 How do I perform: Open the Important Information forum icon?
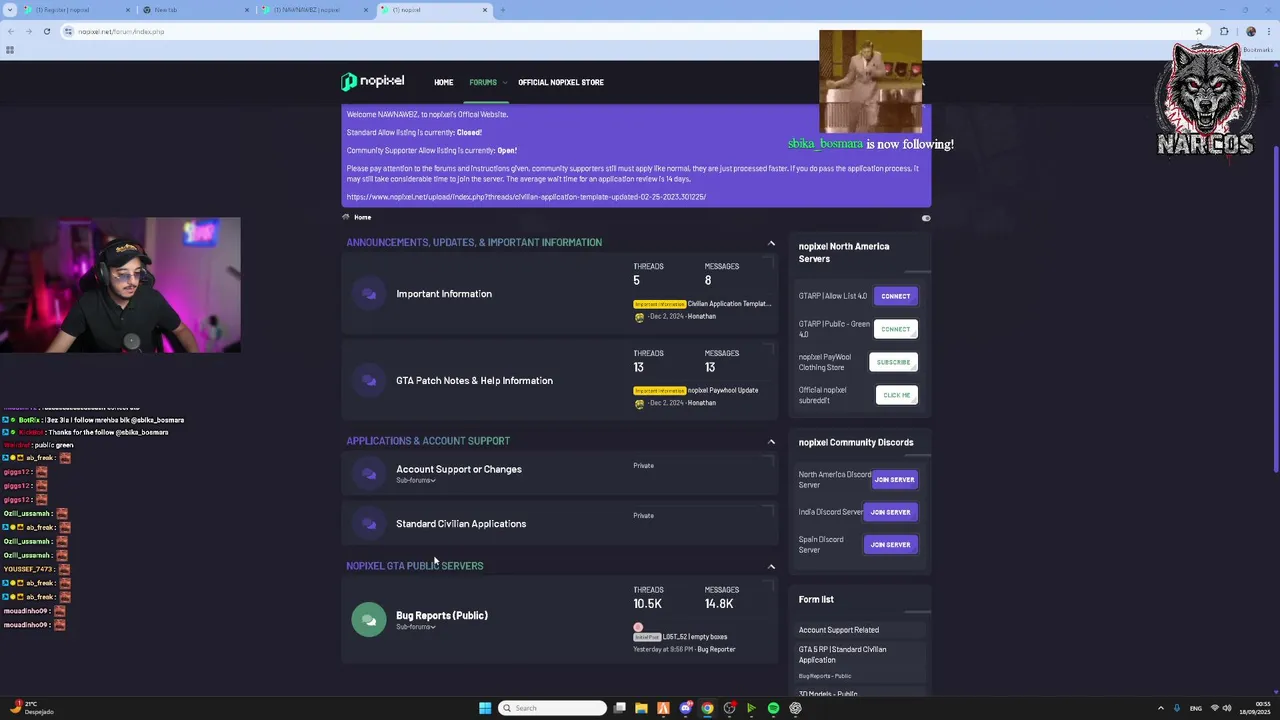coord(369,294)
